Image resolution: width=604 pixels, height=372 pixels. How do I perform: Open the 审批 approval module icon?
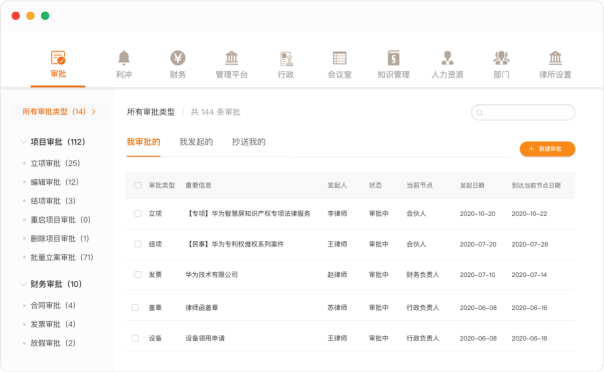pyautogui.click(x=58, y=58)
